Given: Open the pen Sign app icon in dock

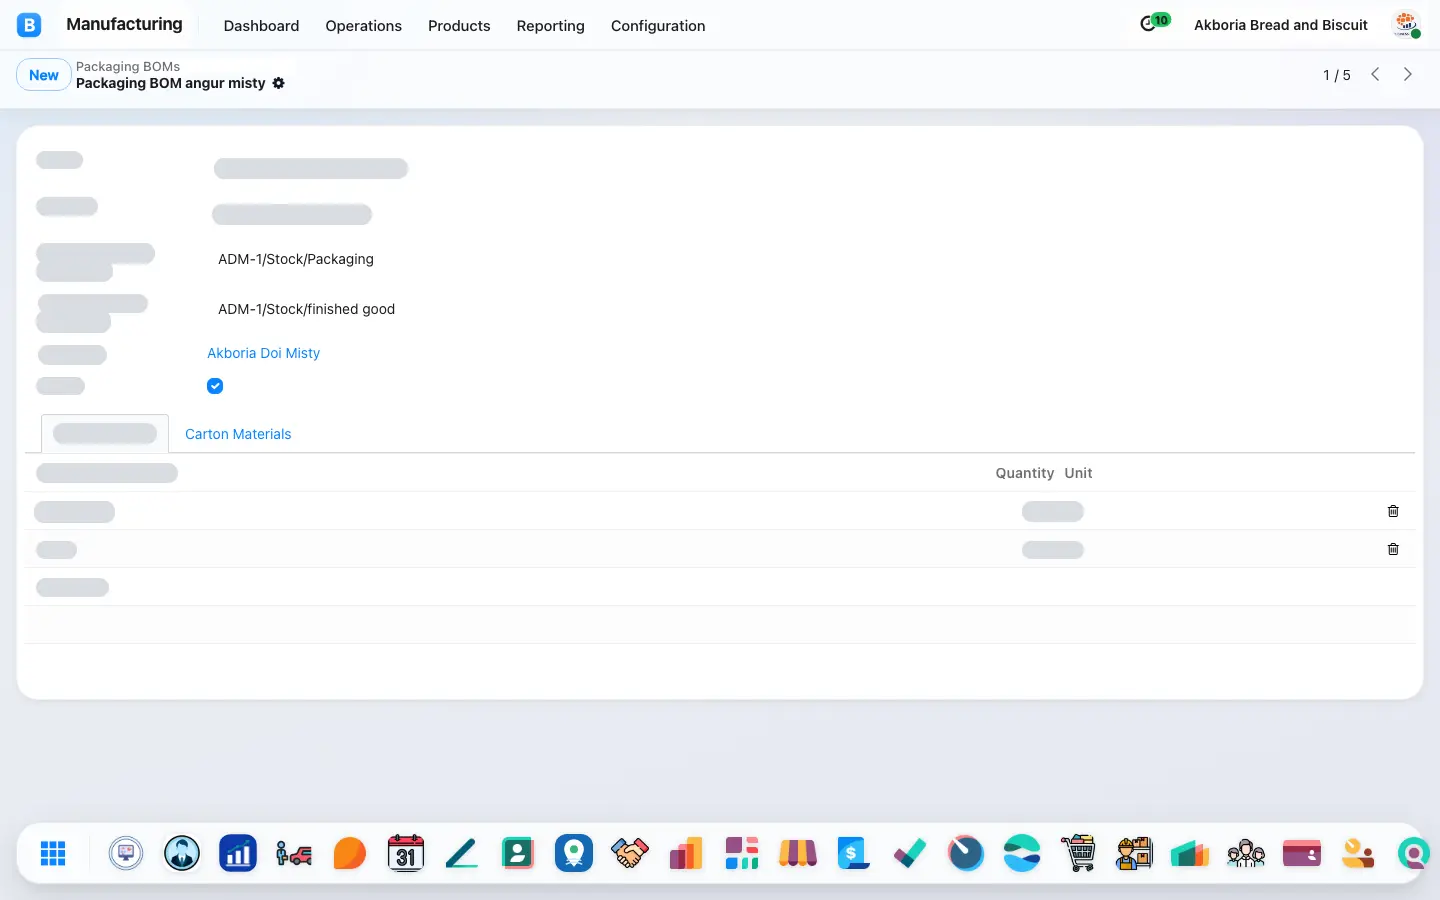Looking at the screenshot, I should [x=462, y=853].
